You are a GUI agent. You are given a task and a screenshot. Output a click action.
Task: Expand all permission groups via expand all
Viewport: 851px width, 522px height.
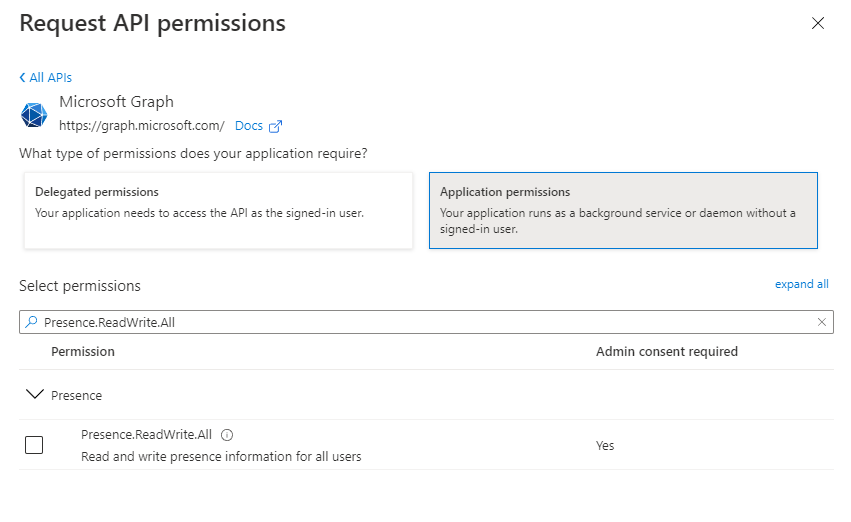[801, 284]
